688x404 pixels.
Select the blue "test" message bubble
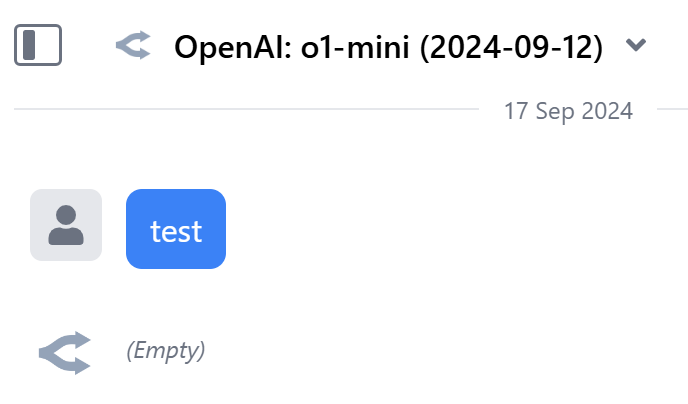[176, 229]
